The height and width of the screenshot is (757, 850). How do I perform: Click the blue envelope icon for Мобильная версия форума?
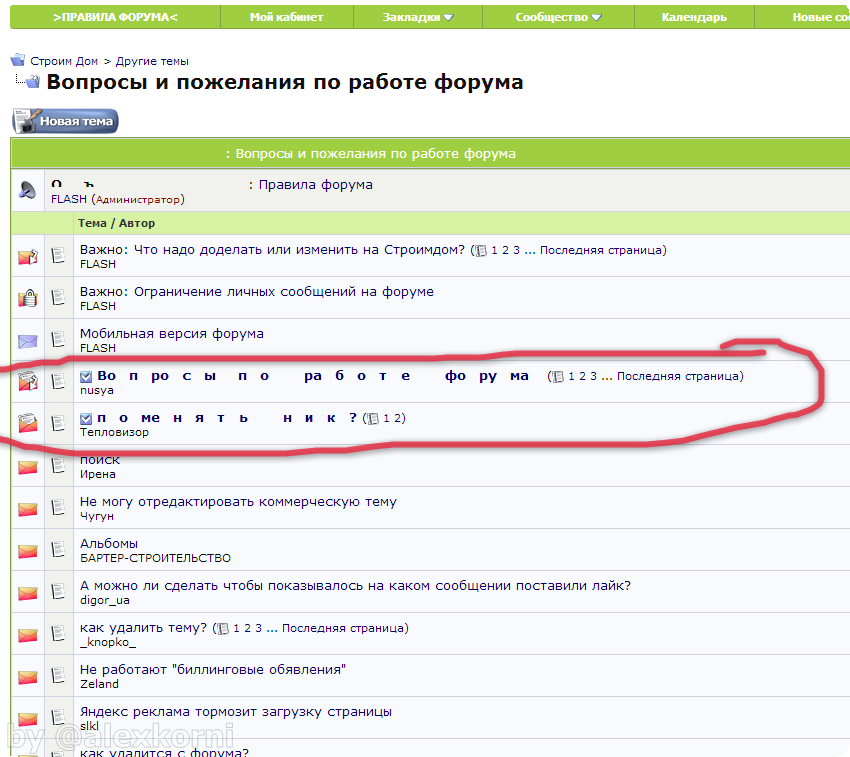coord(28,341)
